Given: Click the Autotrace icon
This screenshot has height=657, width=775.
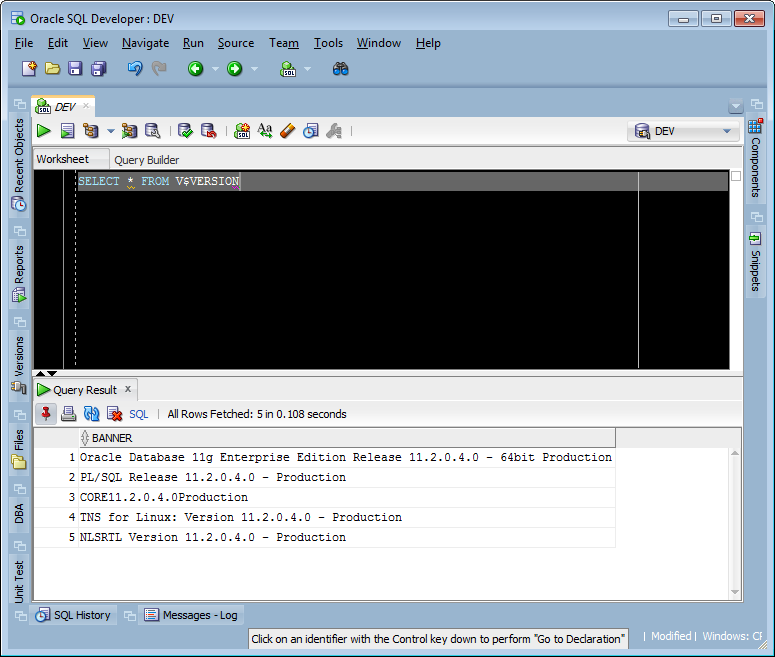Looking at the screenshot, I should tap(129, 131).
